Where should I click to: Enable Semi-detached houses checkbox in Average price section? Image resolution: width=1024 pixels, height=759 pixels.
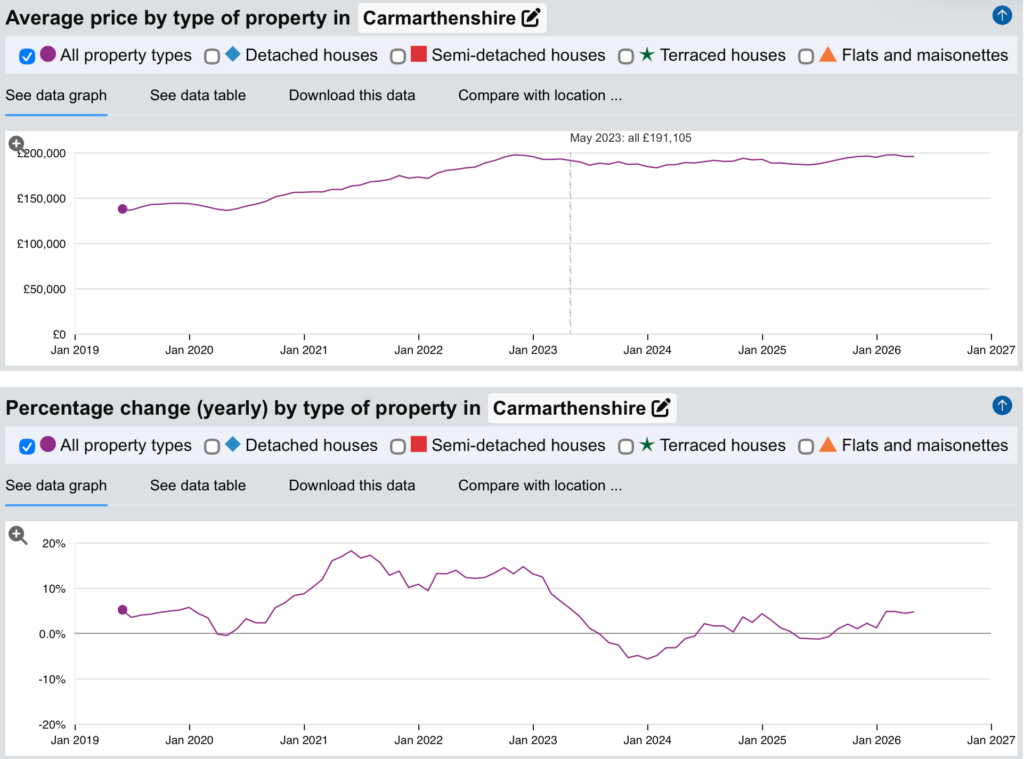coord(398,57)
